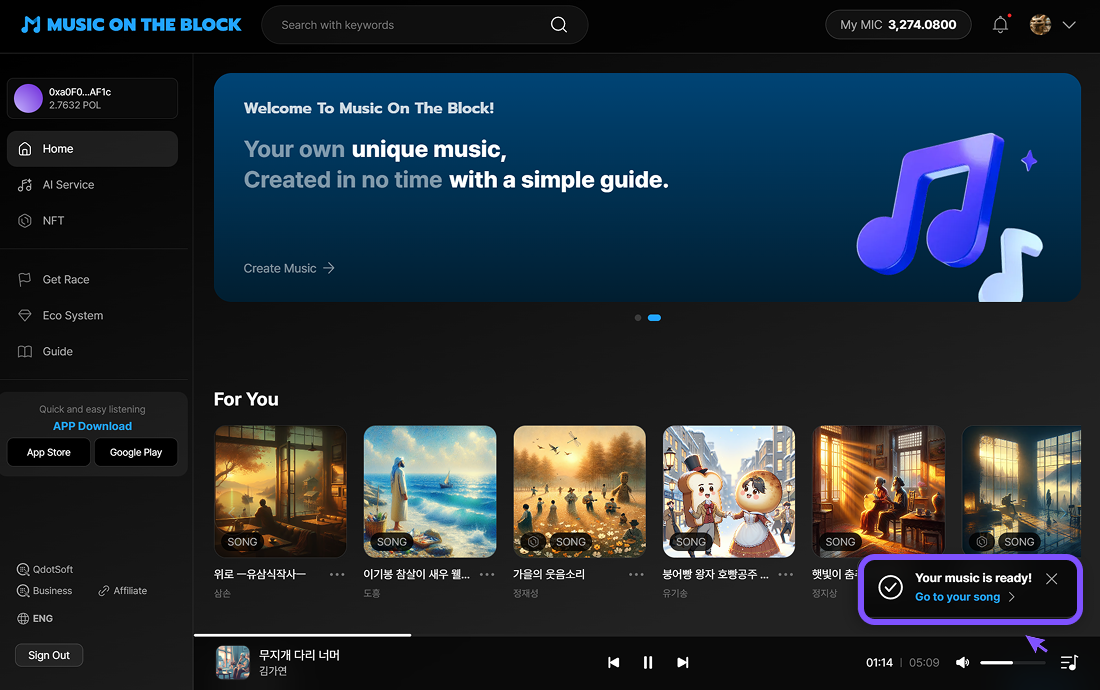Open the notifications bell

pos(1000,25)
